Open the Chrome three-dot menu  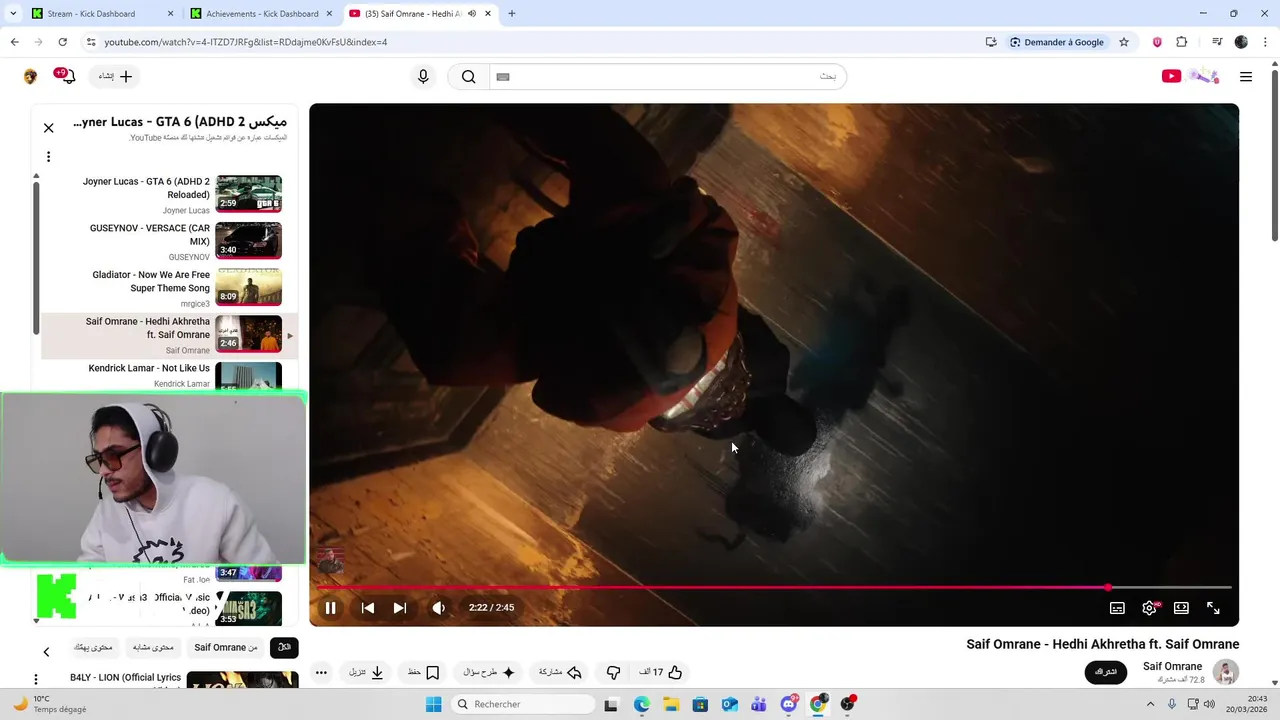pyautogui.click(x=1265, y=42)
